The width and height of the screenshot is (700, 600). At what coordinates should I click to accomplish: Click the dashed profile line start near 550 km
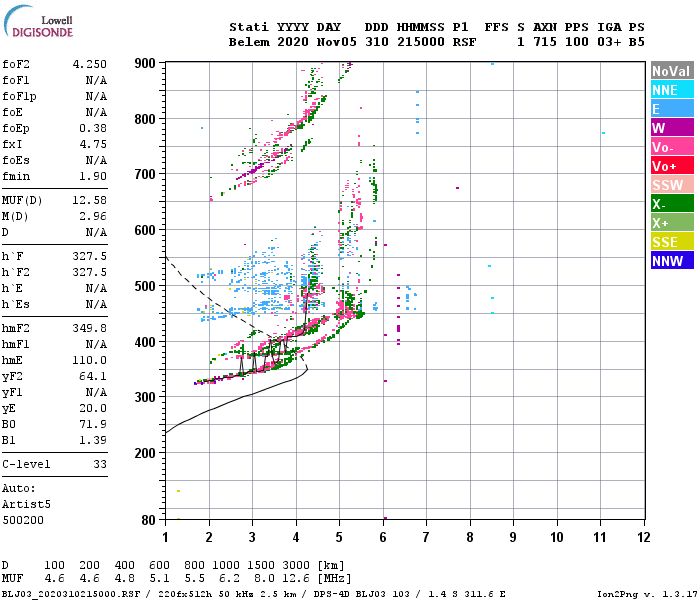(167, 258)
